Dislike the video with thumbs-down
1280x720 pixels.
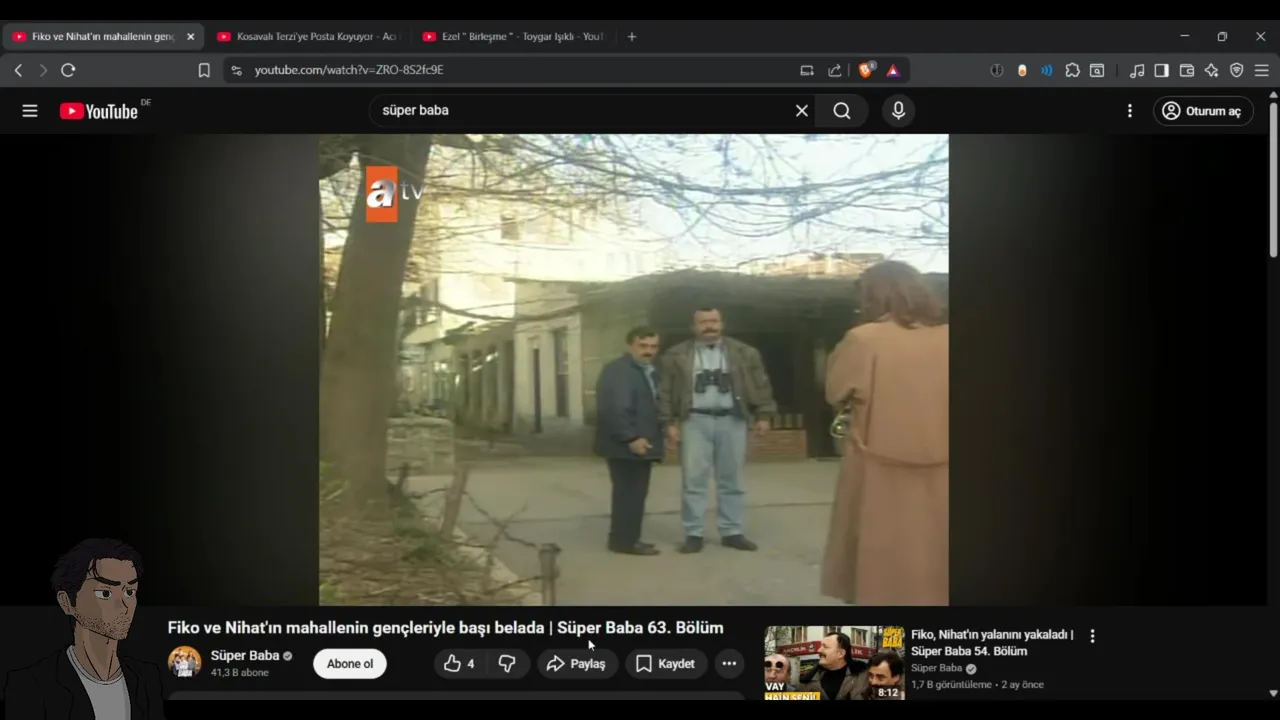click(x=507, y=663)
